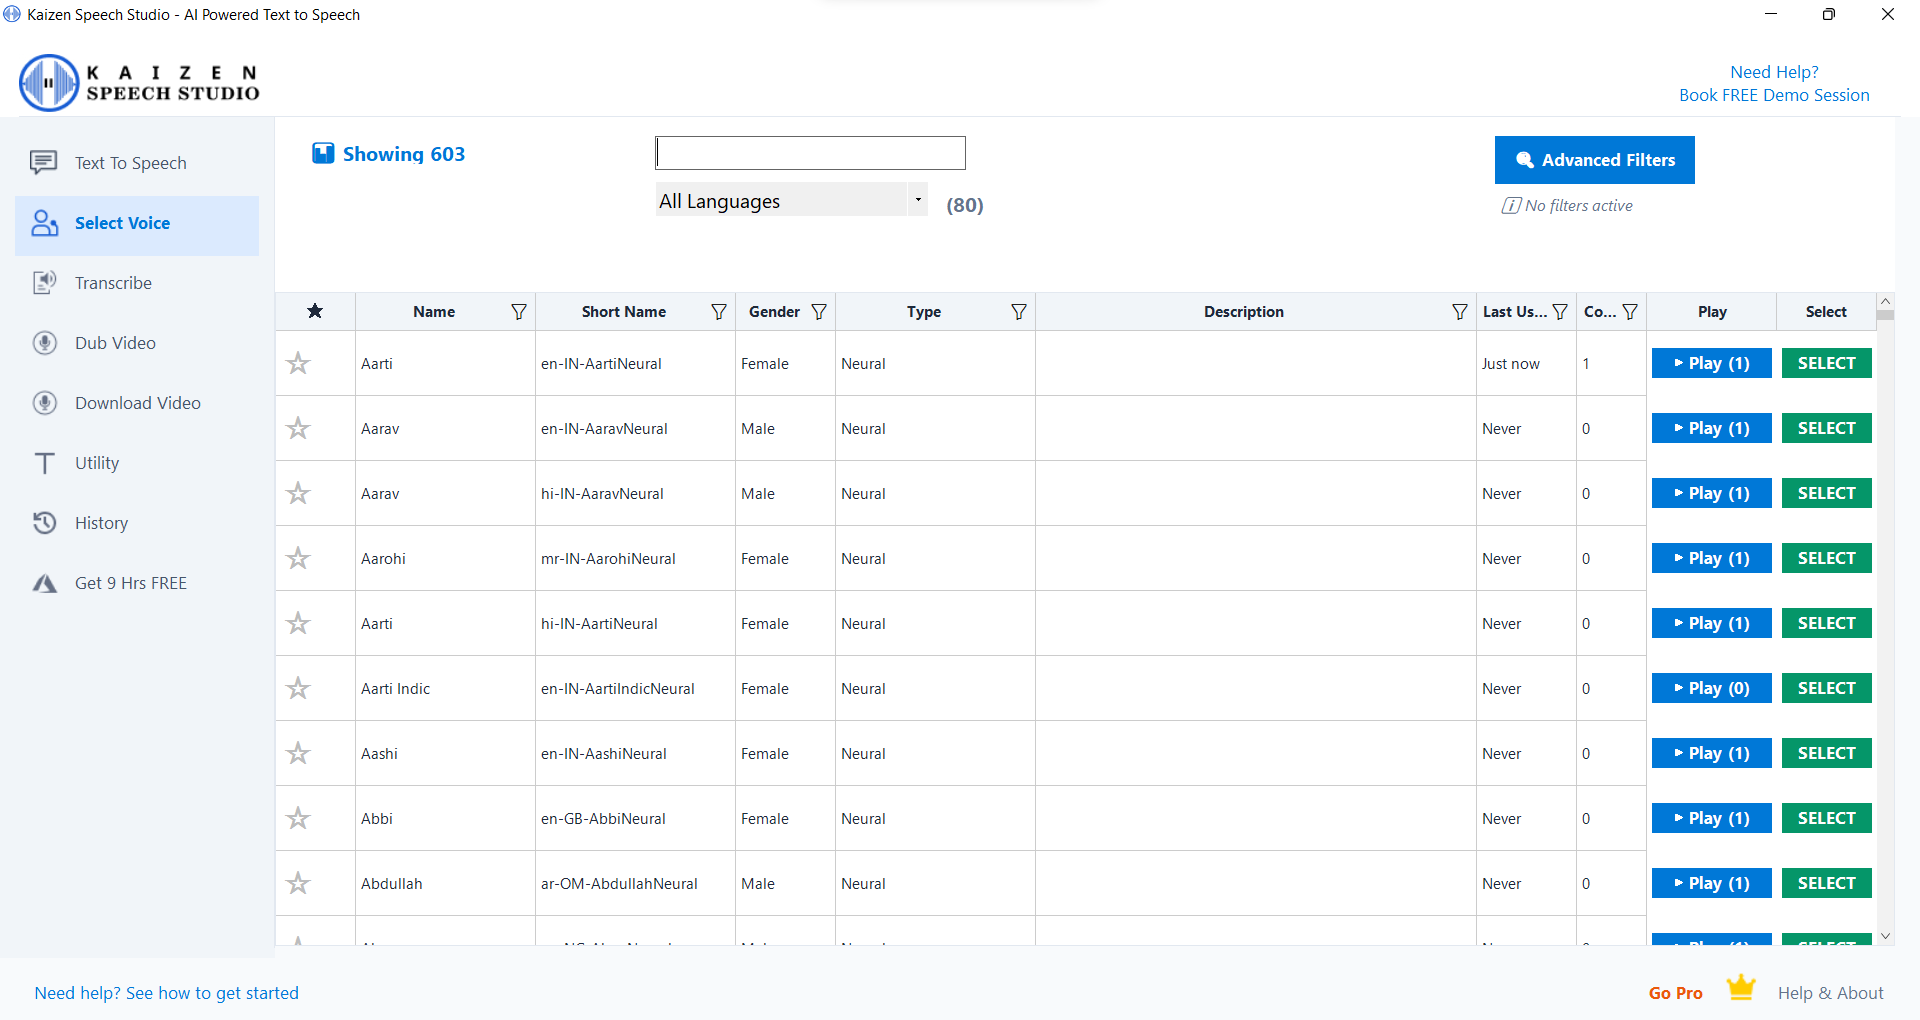Favorite the en-IN-AartiNeural voice star
Screen dimensions: 1920x1020
coord(298,364)
